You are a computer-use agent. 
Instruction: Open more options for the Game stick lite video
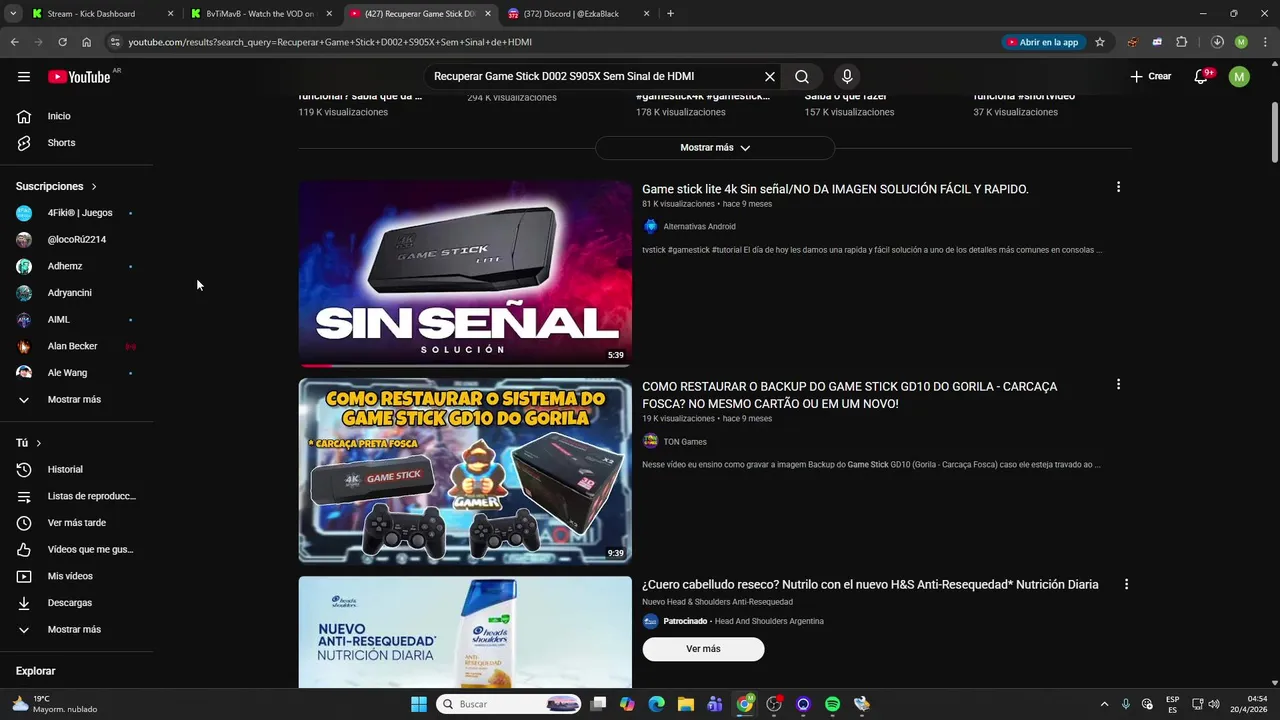1118,187
